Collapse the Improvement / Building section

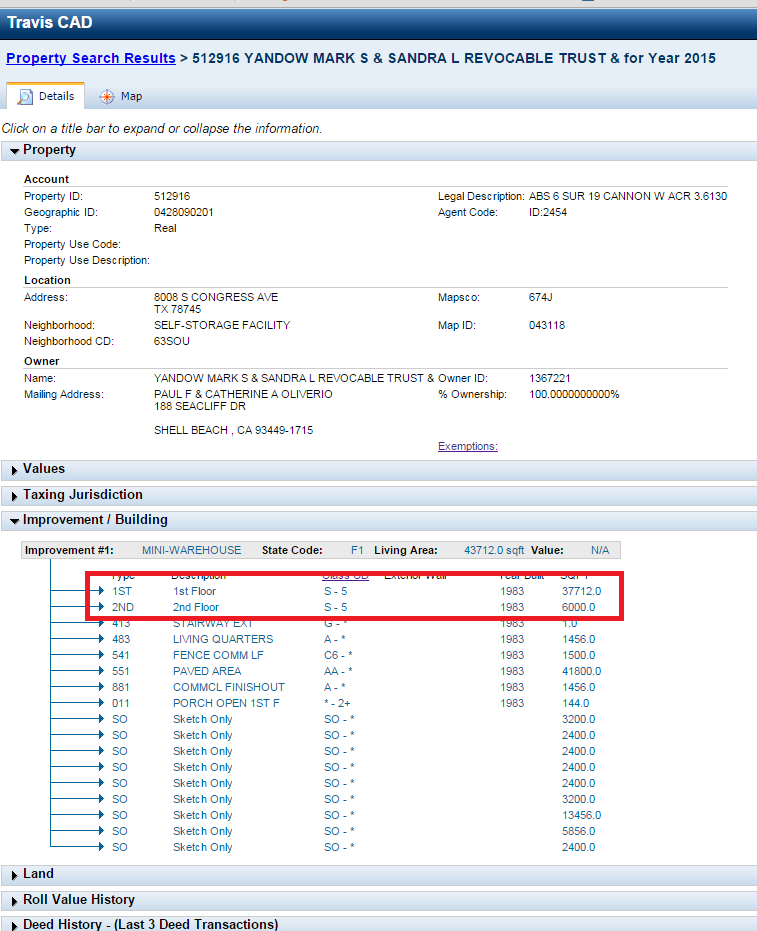coord(95,520)
